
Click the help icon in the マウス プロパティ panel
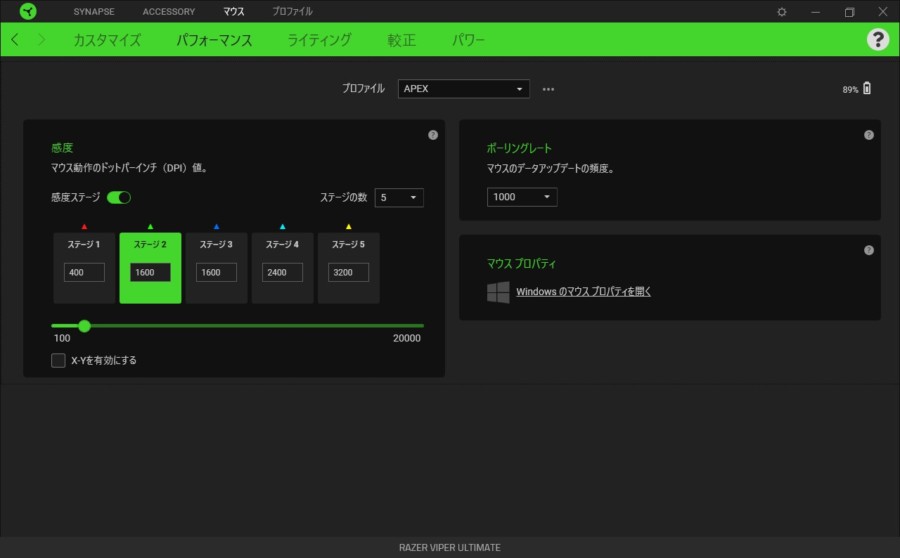tap(869, 250)
